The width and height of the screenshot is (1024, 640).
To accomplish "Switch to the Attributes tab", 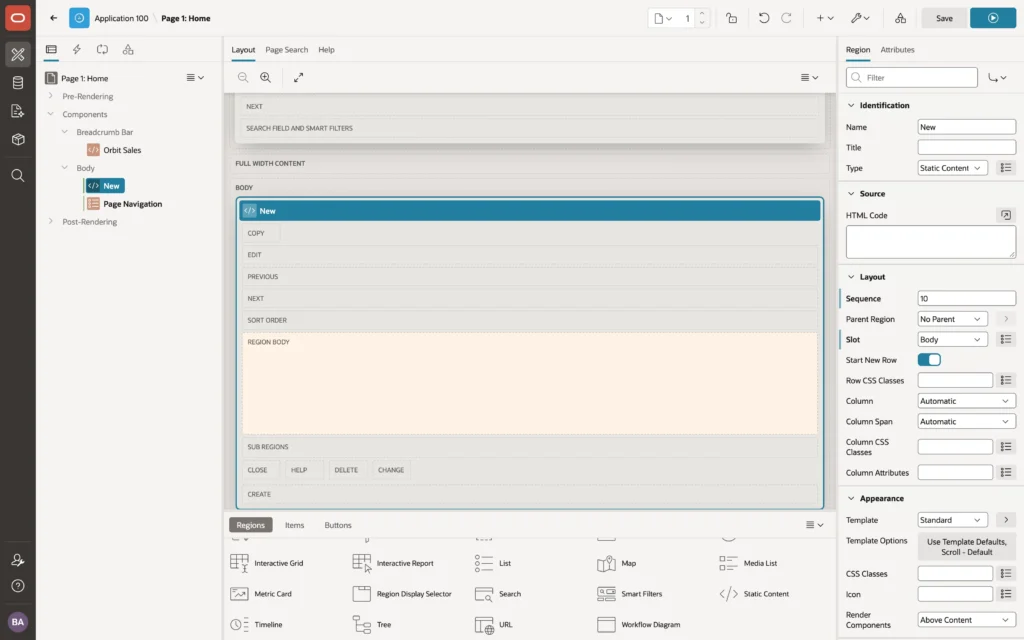I will pos(897,50).
